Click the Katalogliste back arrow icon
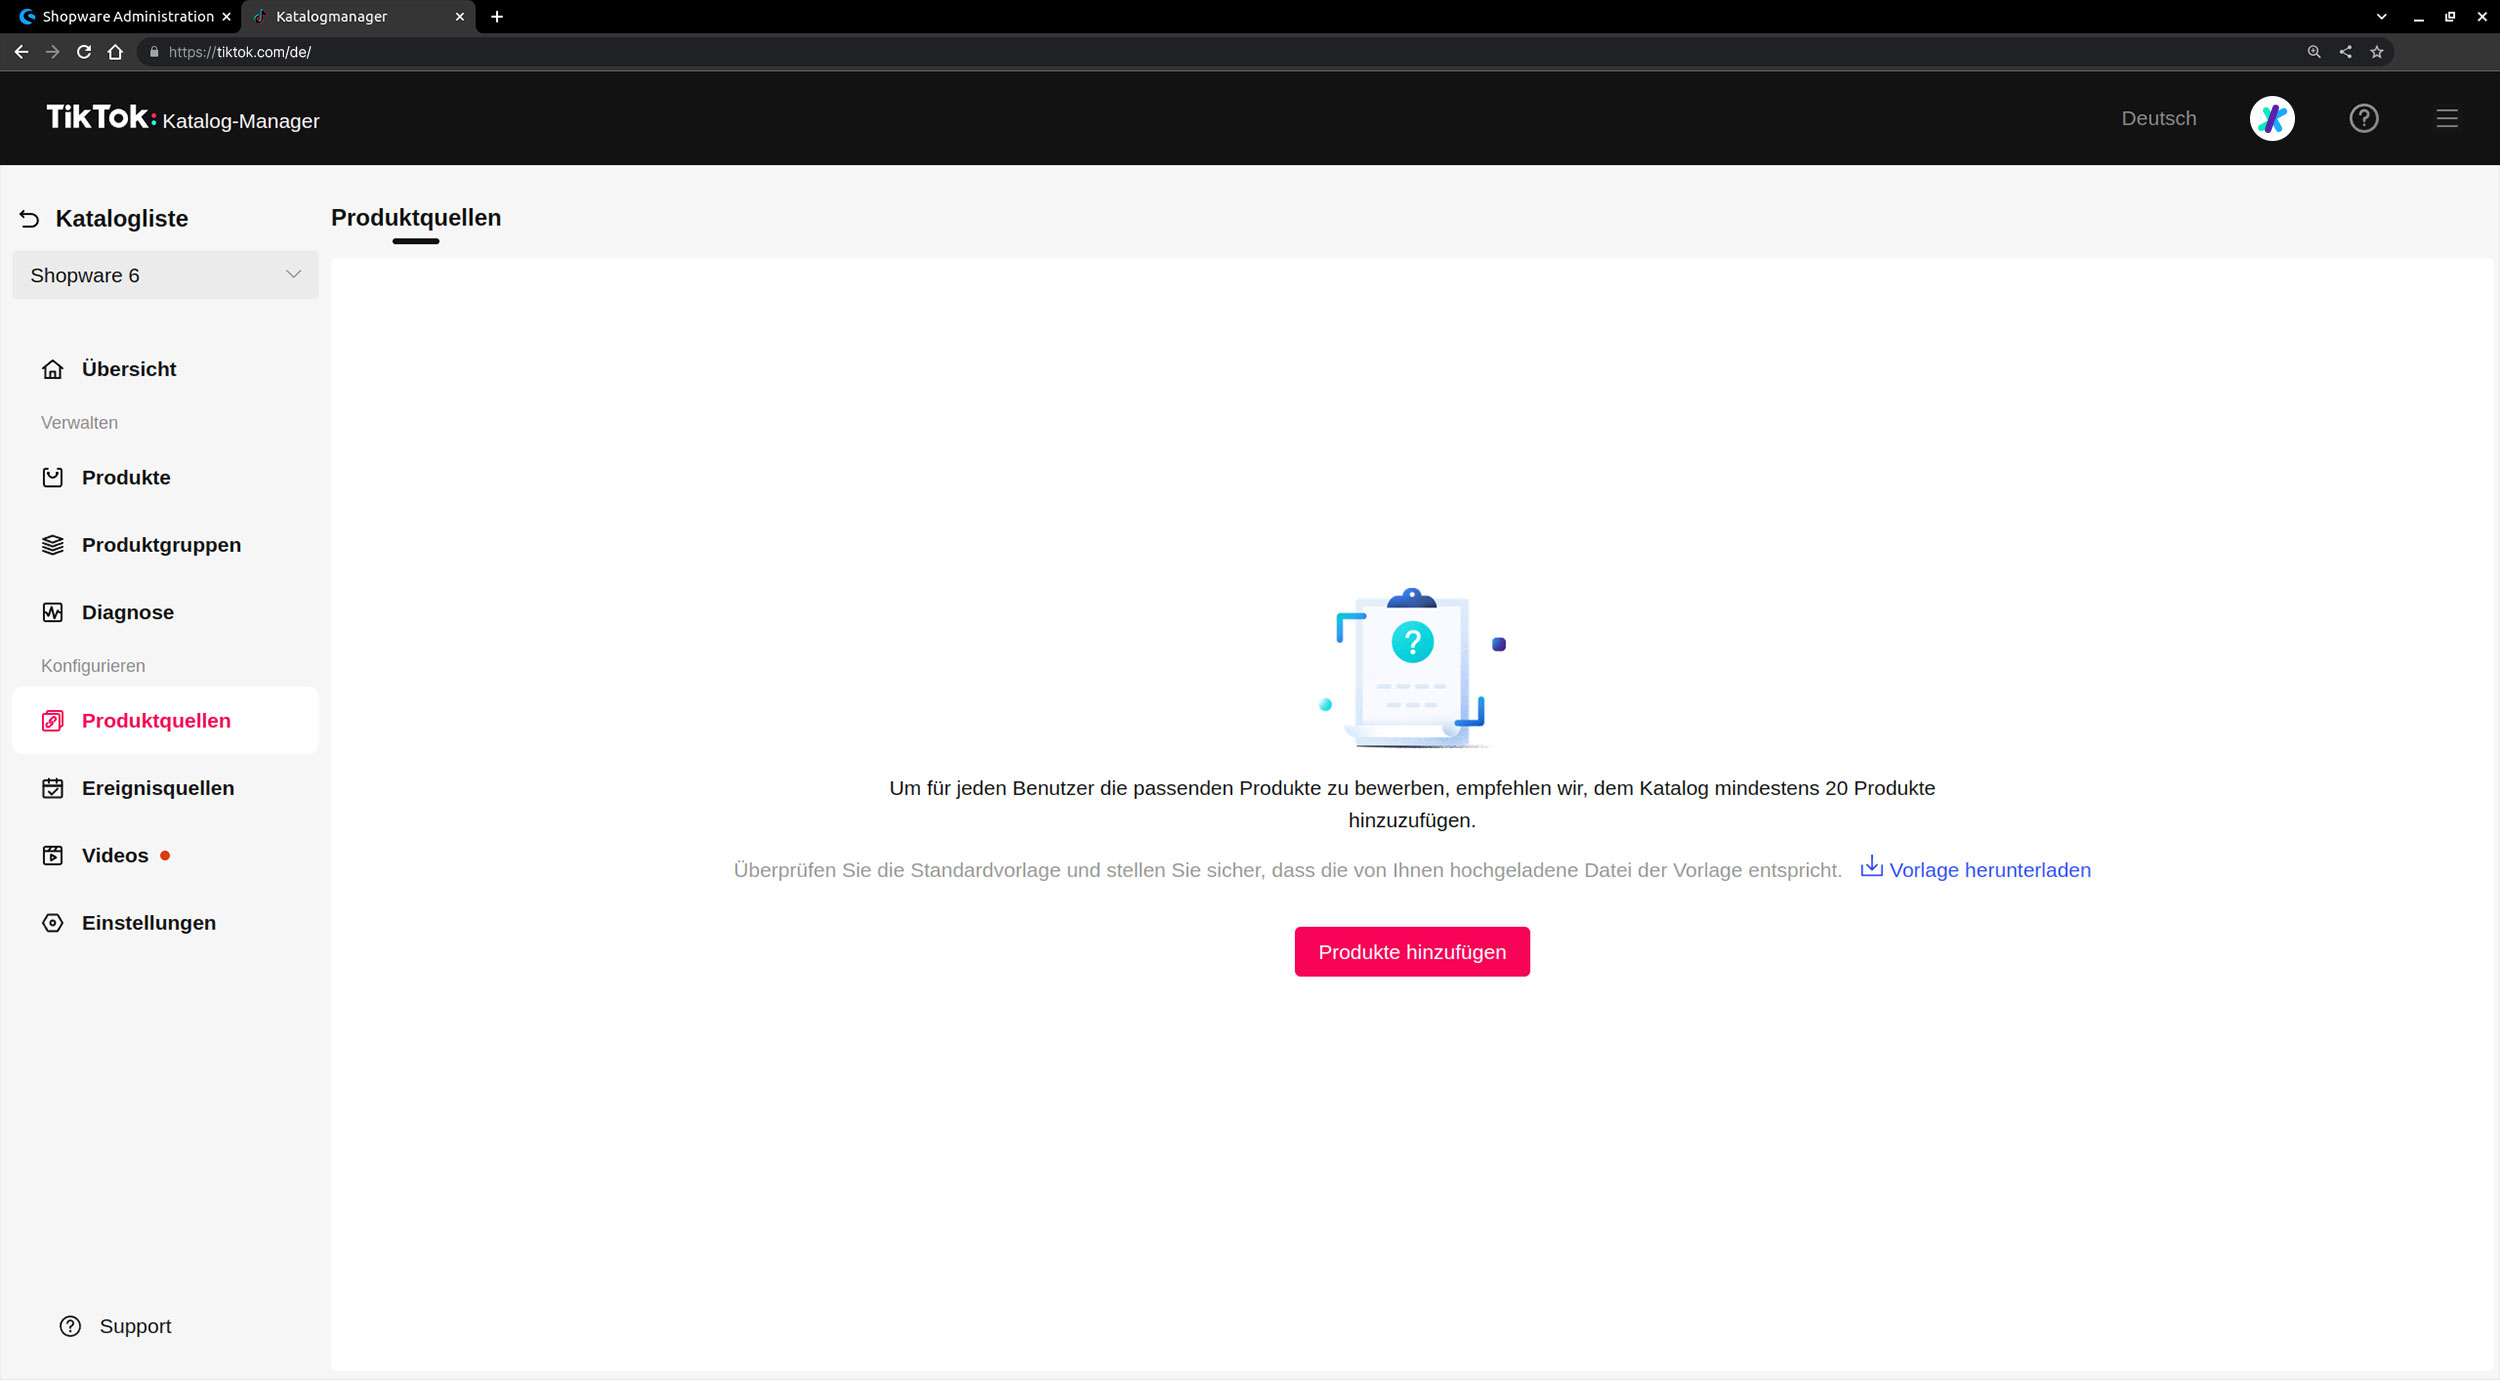 [x=29, y=218]
